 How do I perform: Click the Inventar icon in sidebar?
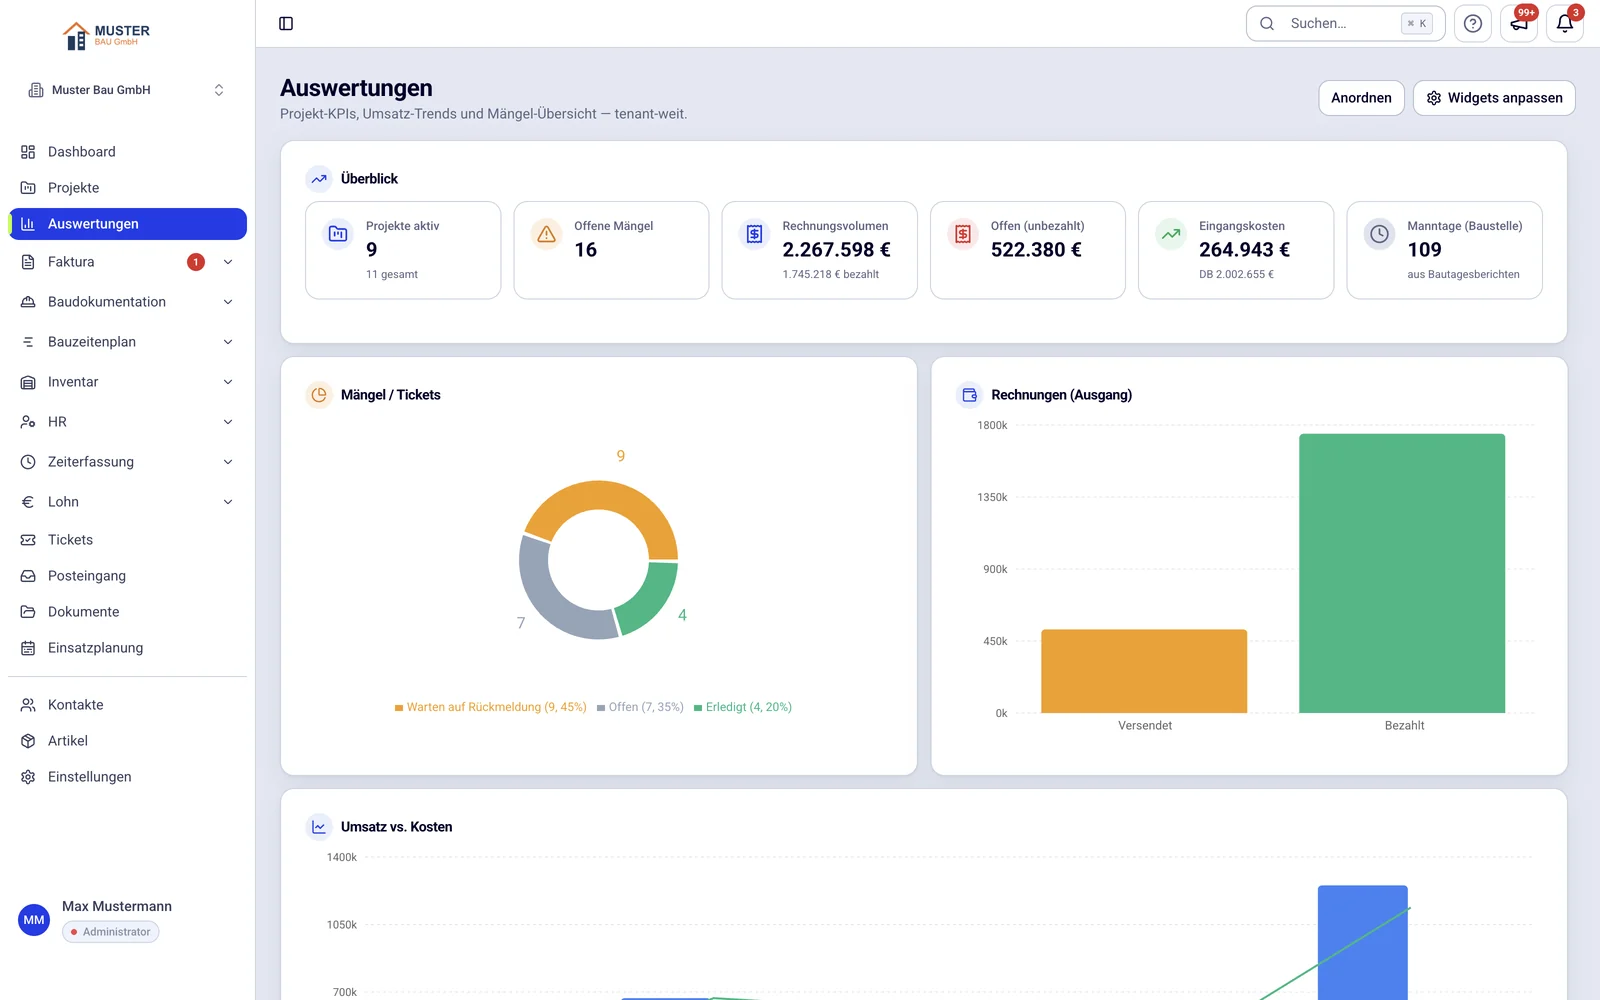pyautogui.click(x=28, y=382)
